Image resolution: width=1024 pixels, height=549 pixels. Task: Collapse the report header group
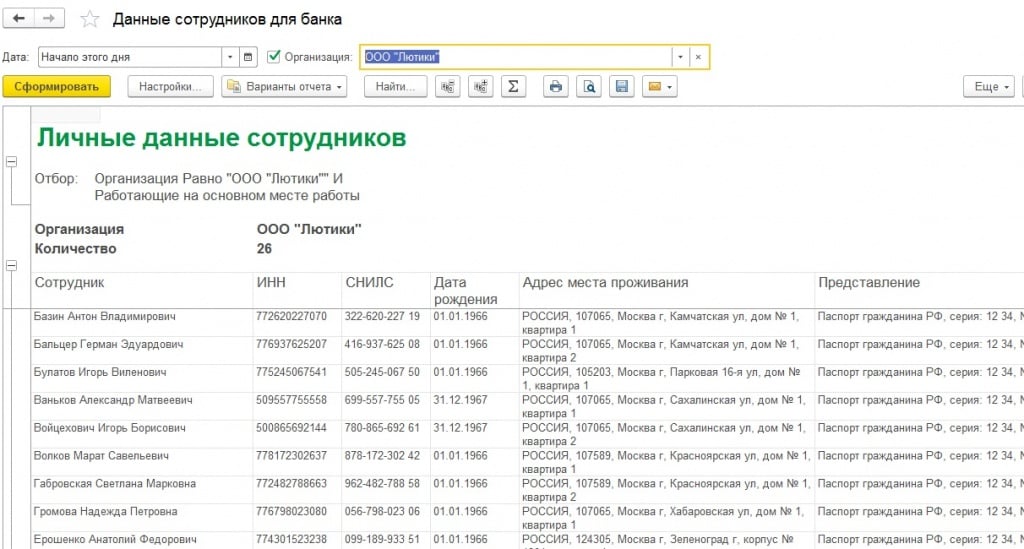point(12,161)
